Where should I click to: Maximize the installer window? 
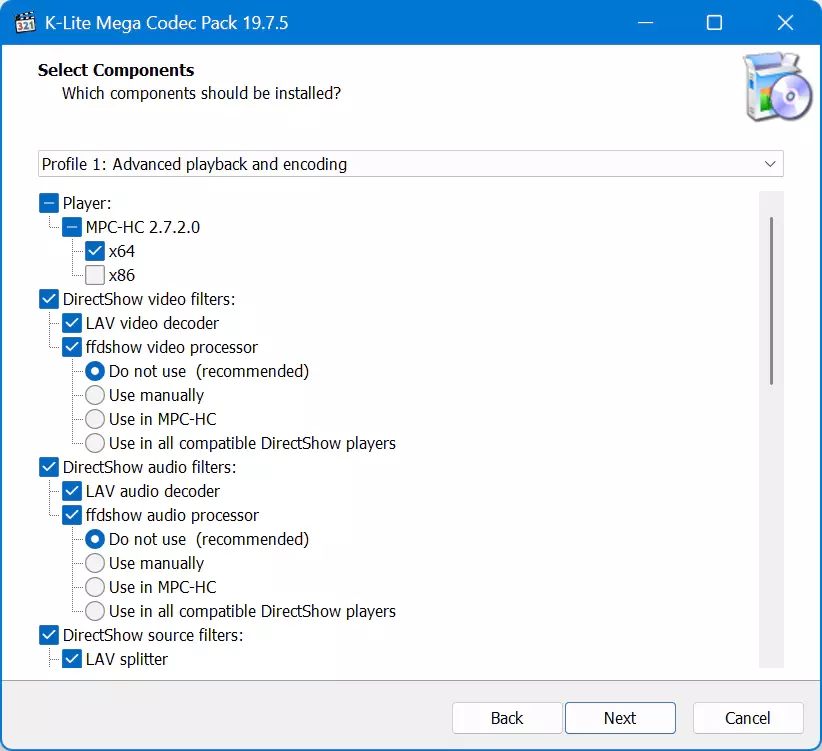[x=715, y=23]
